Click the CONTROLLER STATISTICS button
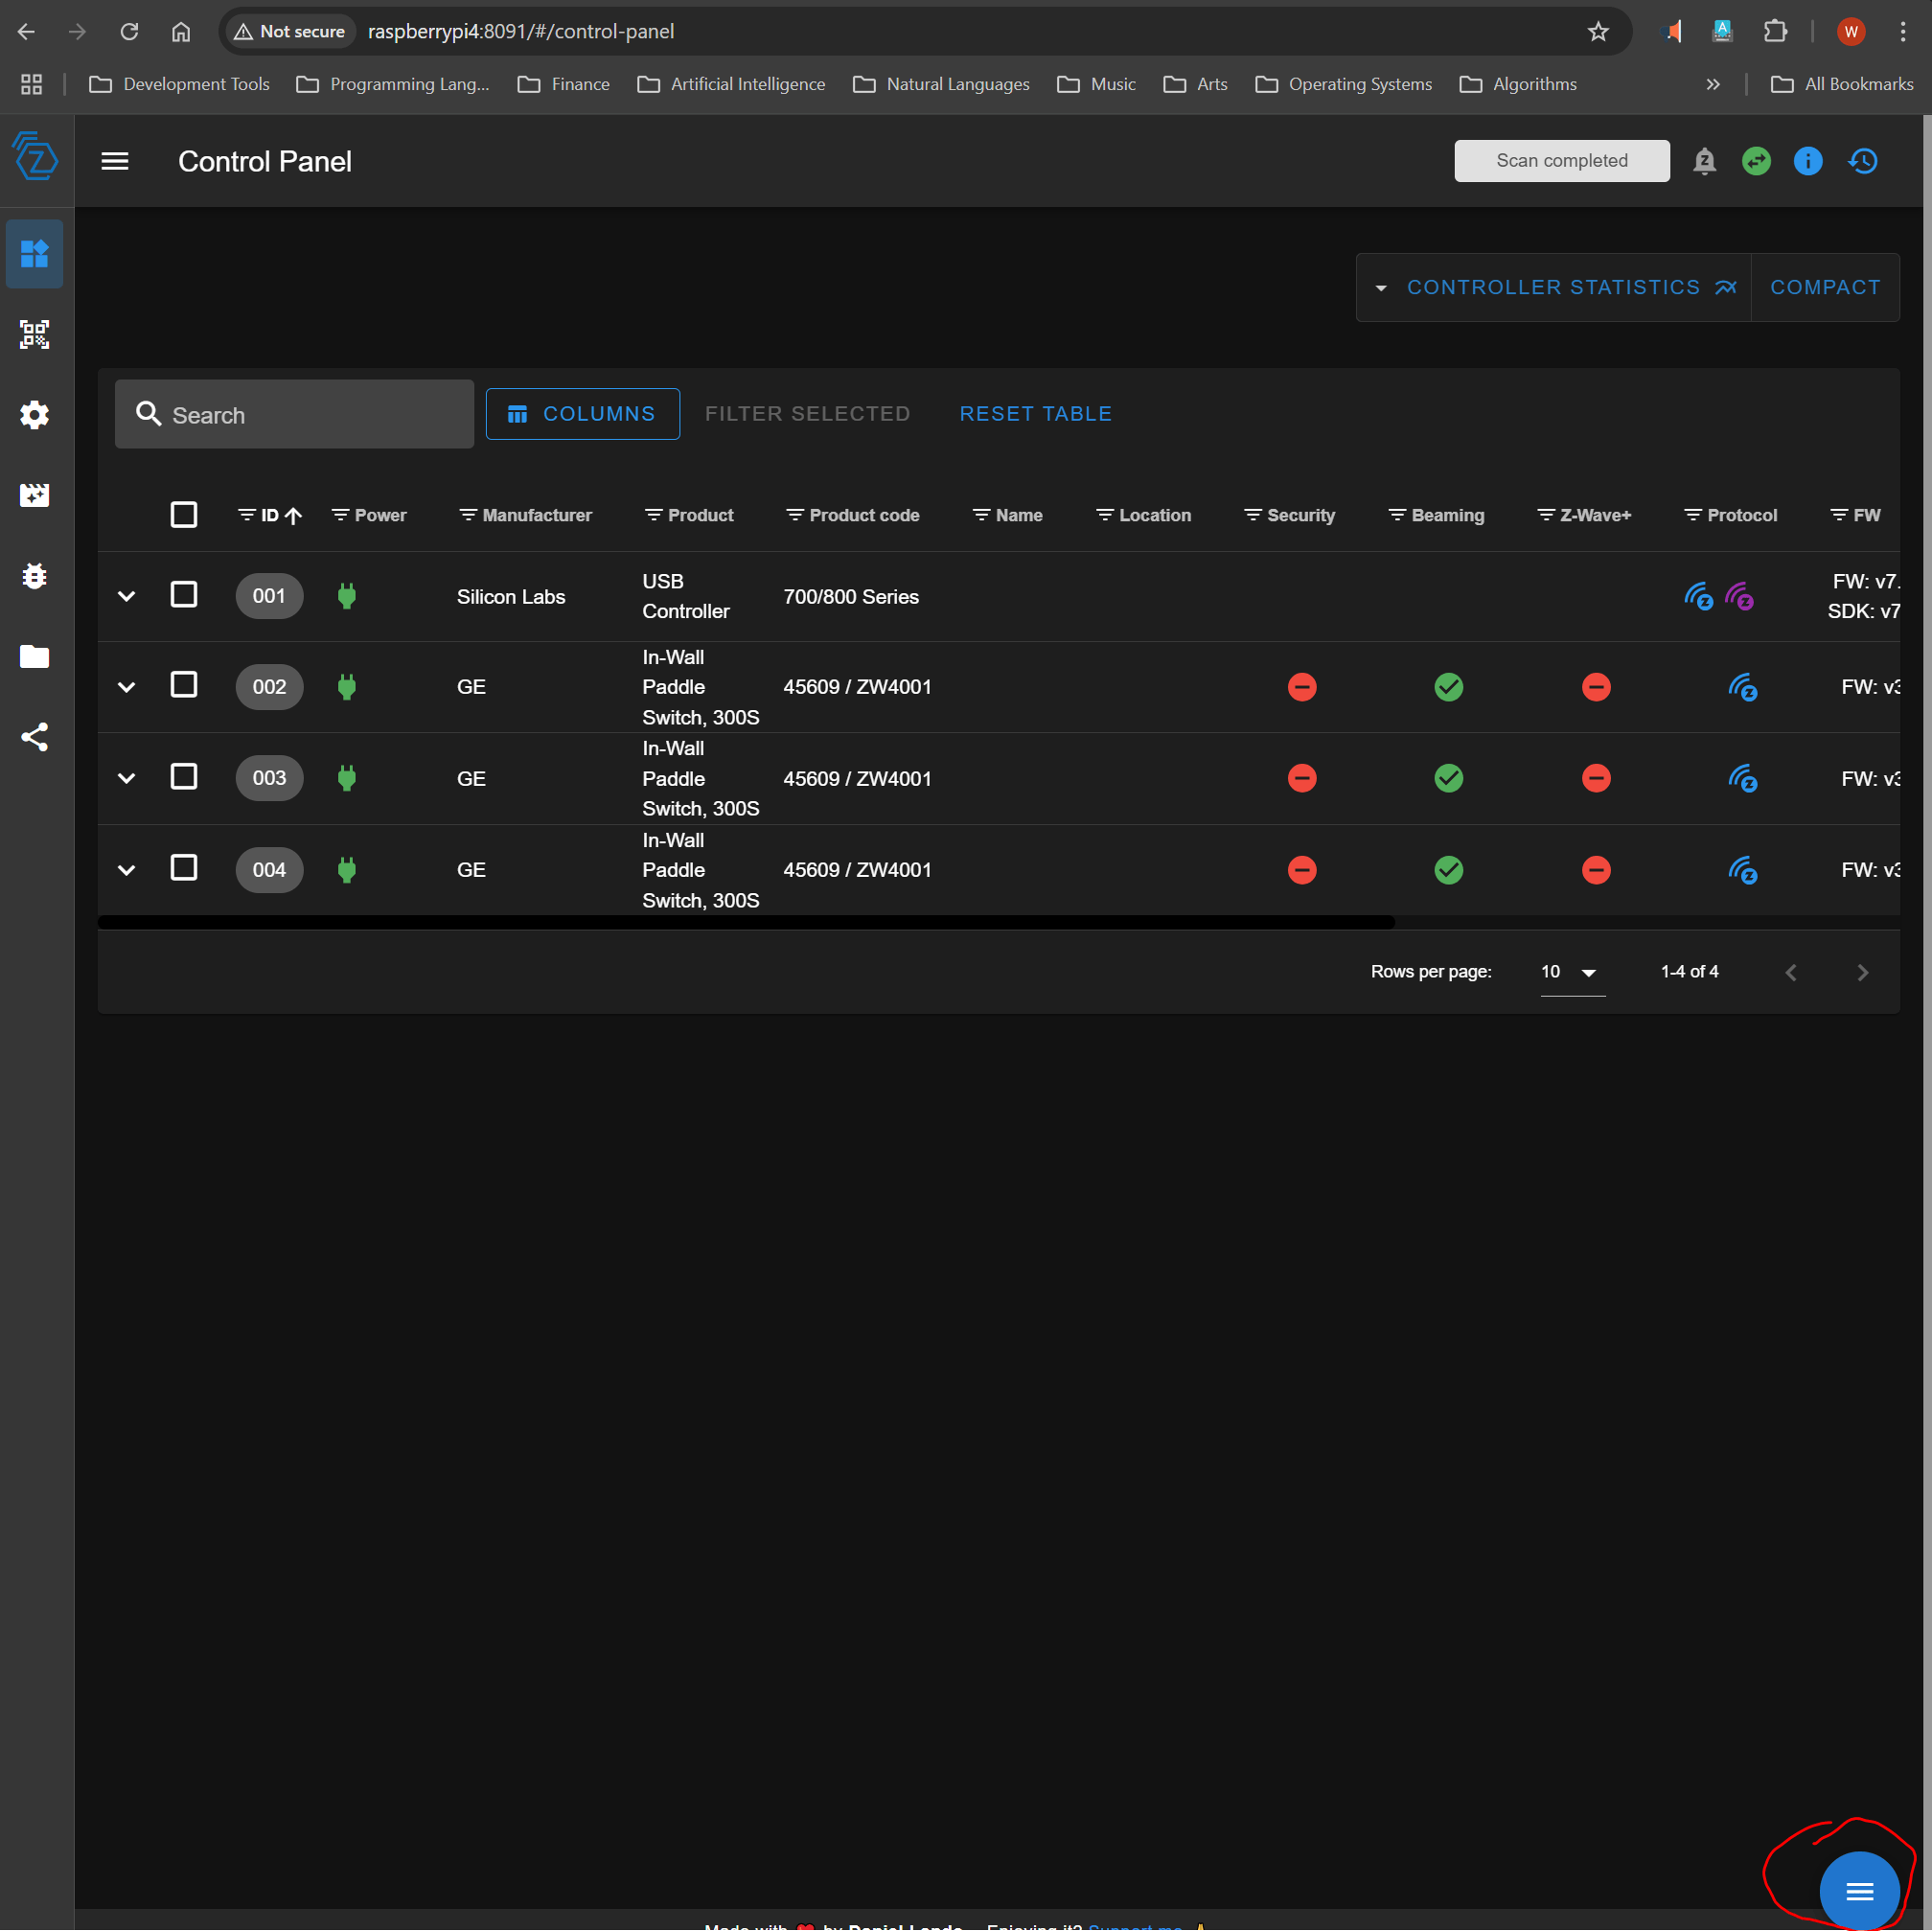The image size is (1932, 1931). tap(1553, 288)
